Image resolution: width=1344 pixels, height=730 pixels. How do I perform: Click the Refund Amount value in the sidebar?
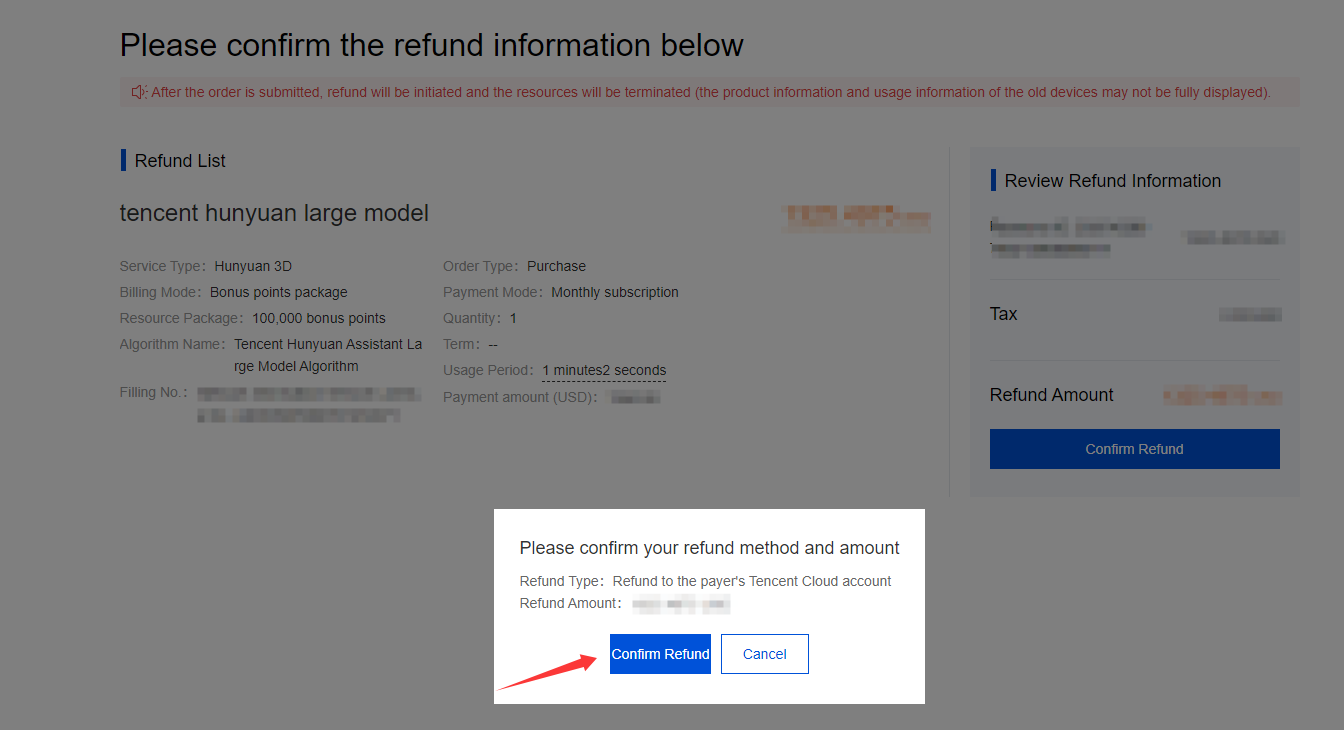coord(1221,395)
